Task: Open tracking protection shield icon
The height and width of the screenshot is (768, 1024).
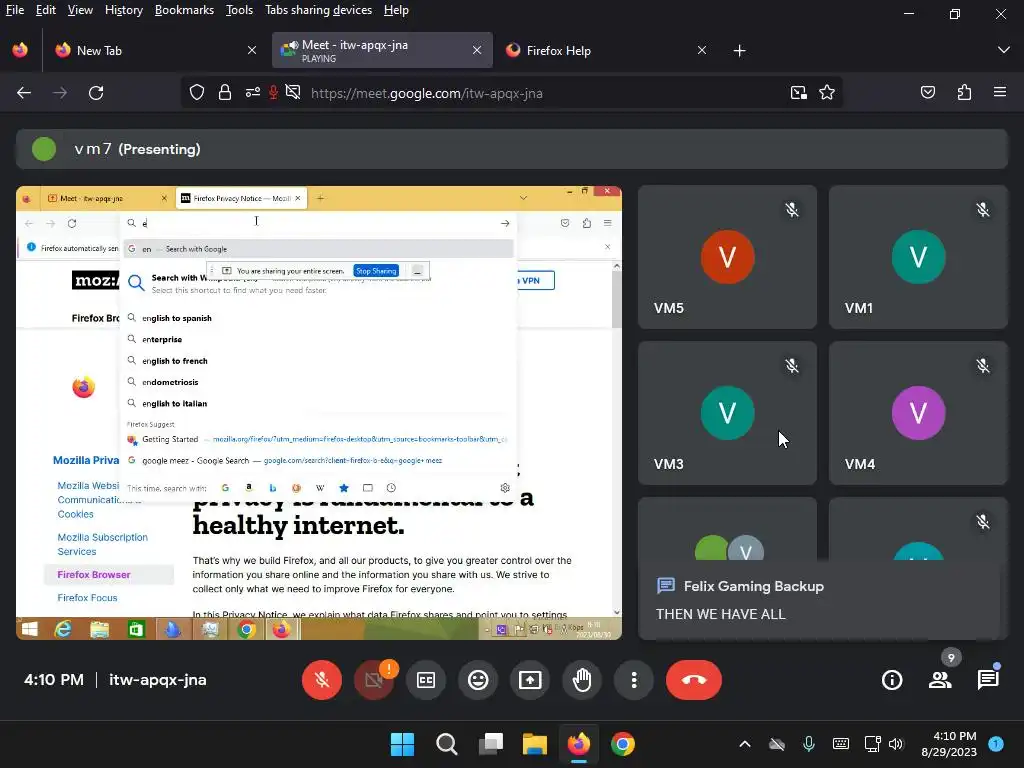Action: click(x=197, y=93)
